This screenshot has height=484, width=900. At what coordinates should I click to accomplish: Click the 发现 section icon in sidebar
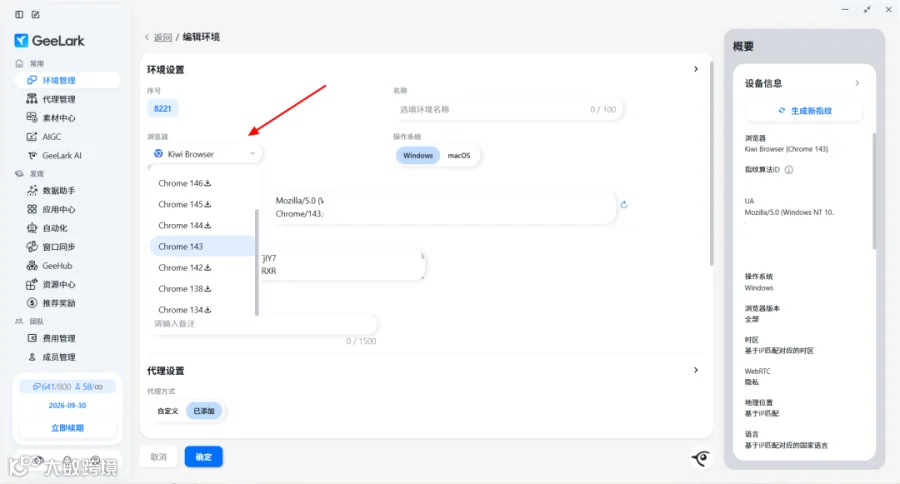(x=20, y=173)
